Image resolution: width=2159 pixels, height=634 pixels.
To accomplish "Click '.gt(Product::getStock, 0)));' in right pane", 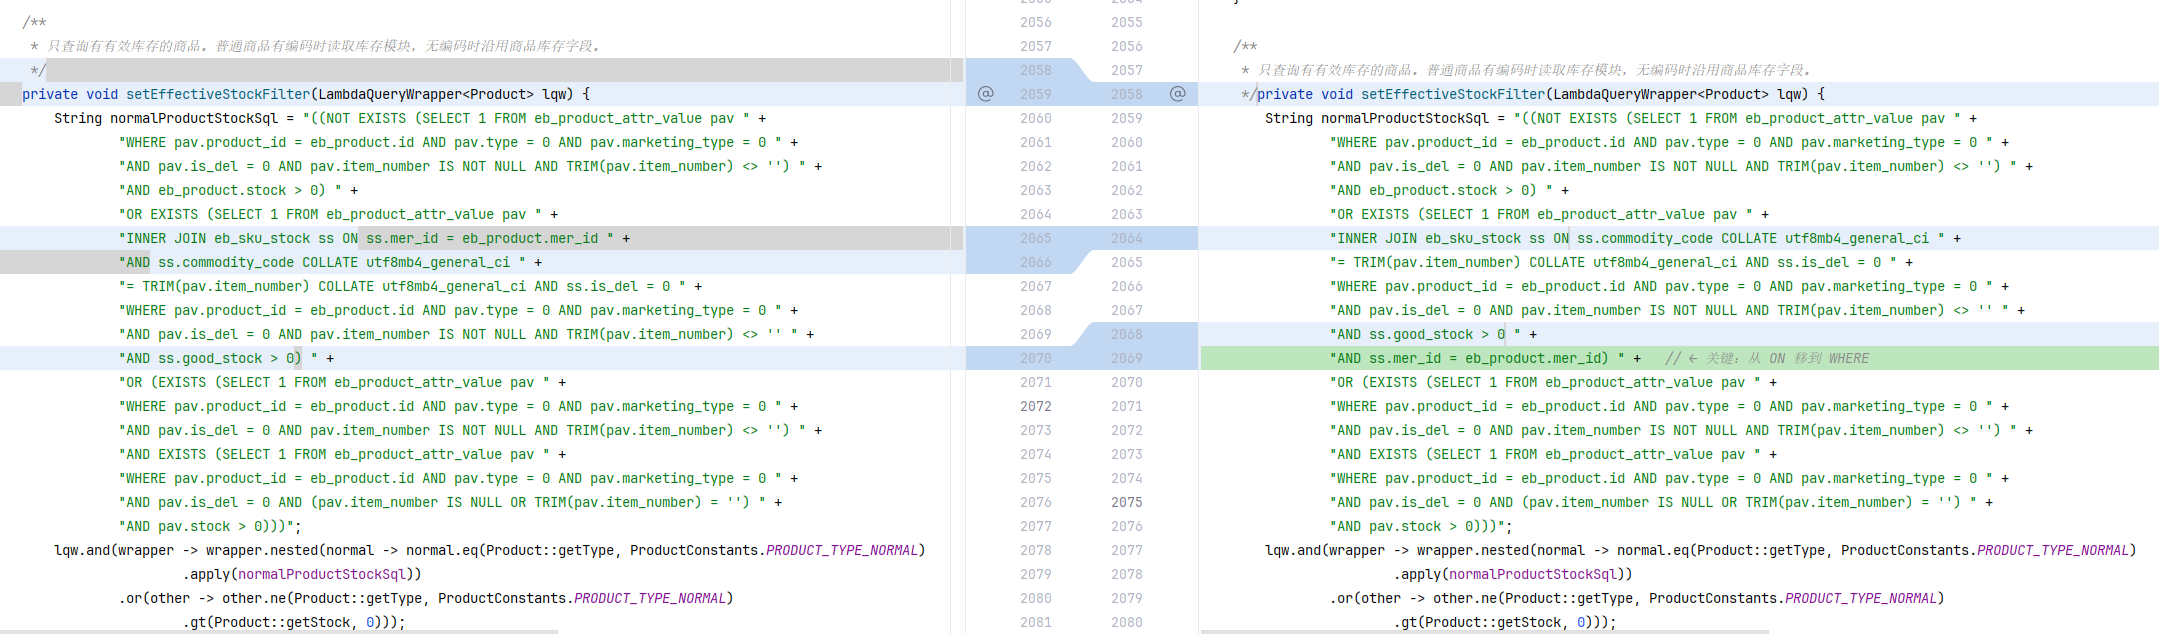I will point(1505,622).
